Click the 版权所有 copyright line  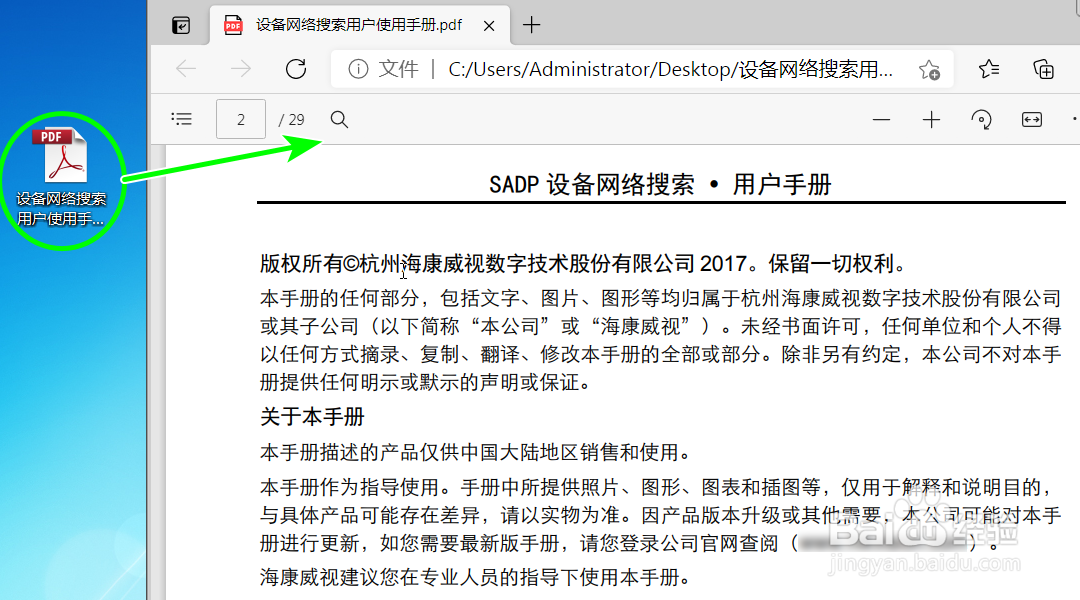(x=586, y=263)
